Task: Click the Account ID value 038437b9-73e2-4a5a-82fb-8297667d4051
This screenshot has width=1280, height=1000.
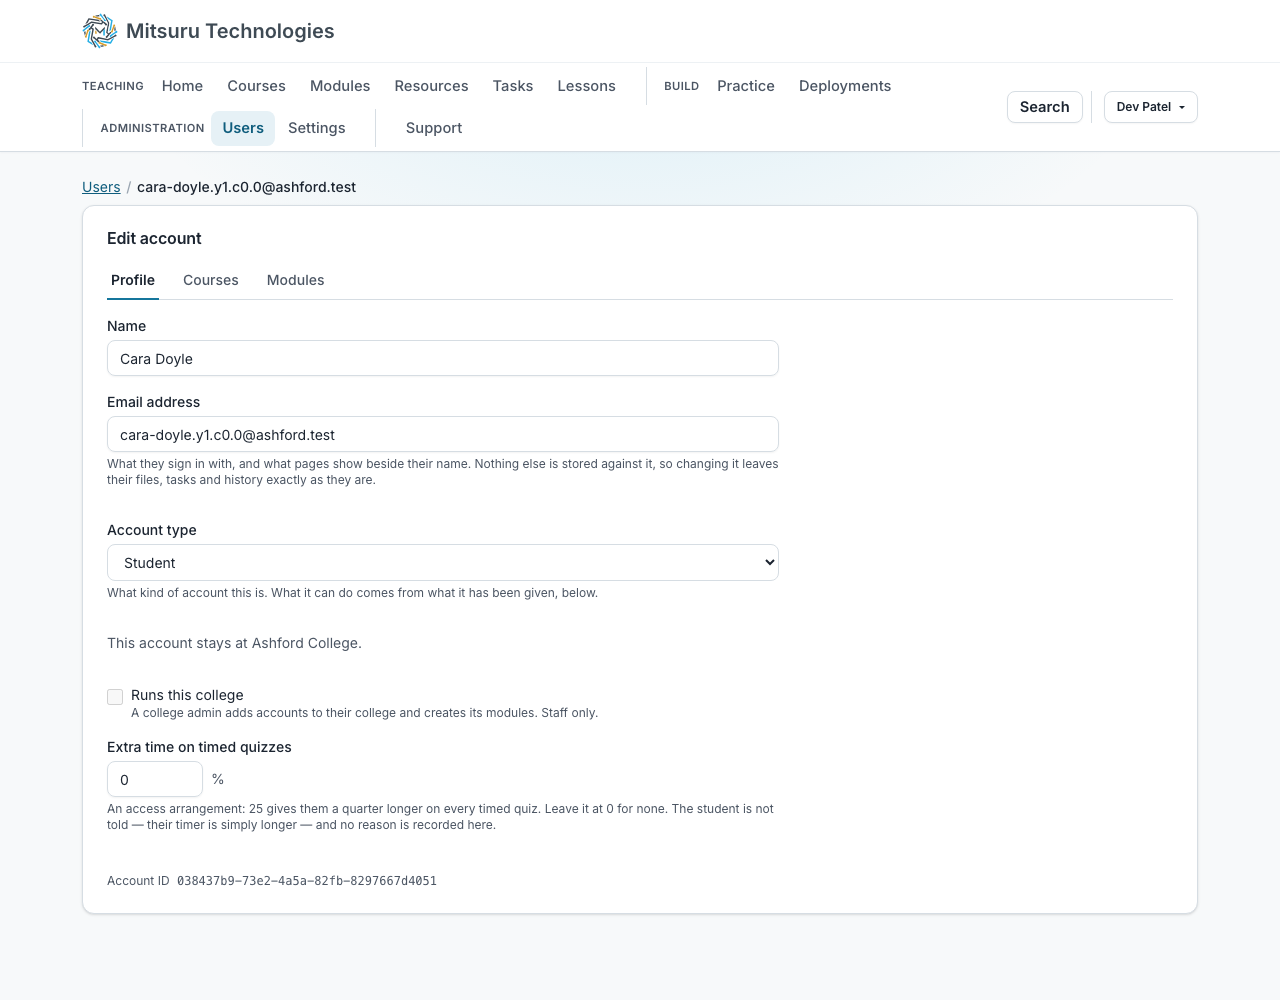Action: click(307, 881)
